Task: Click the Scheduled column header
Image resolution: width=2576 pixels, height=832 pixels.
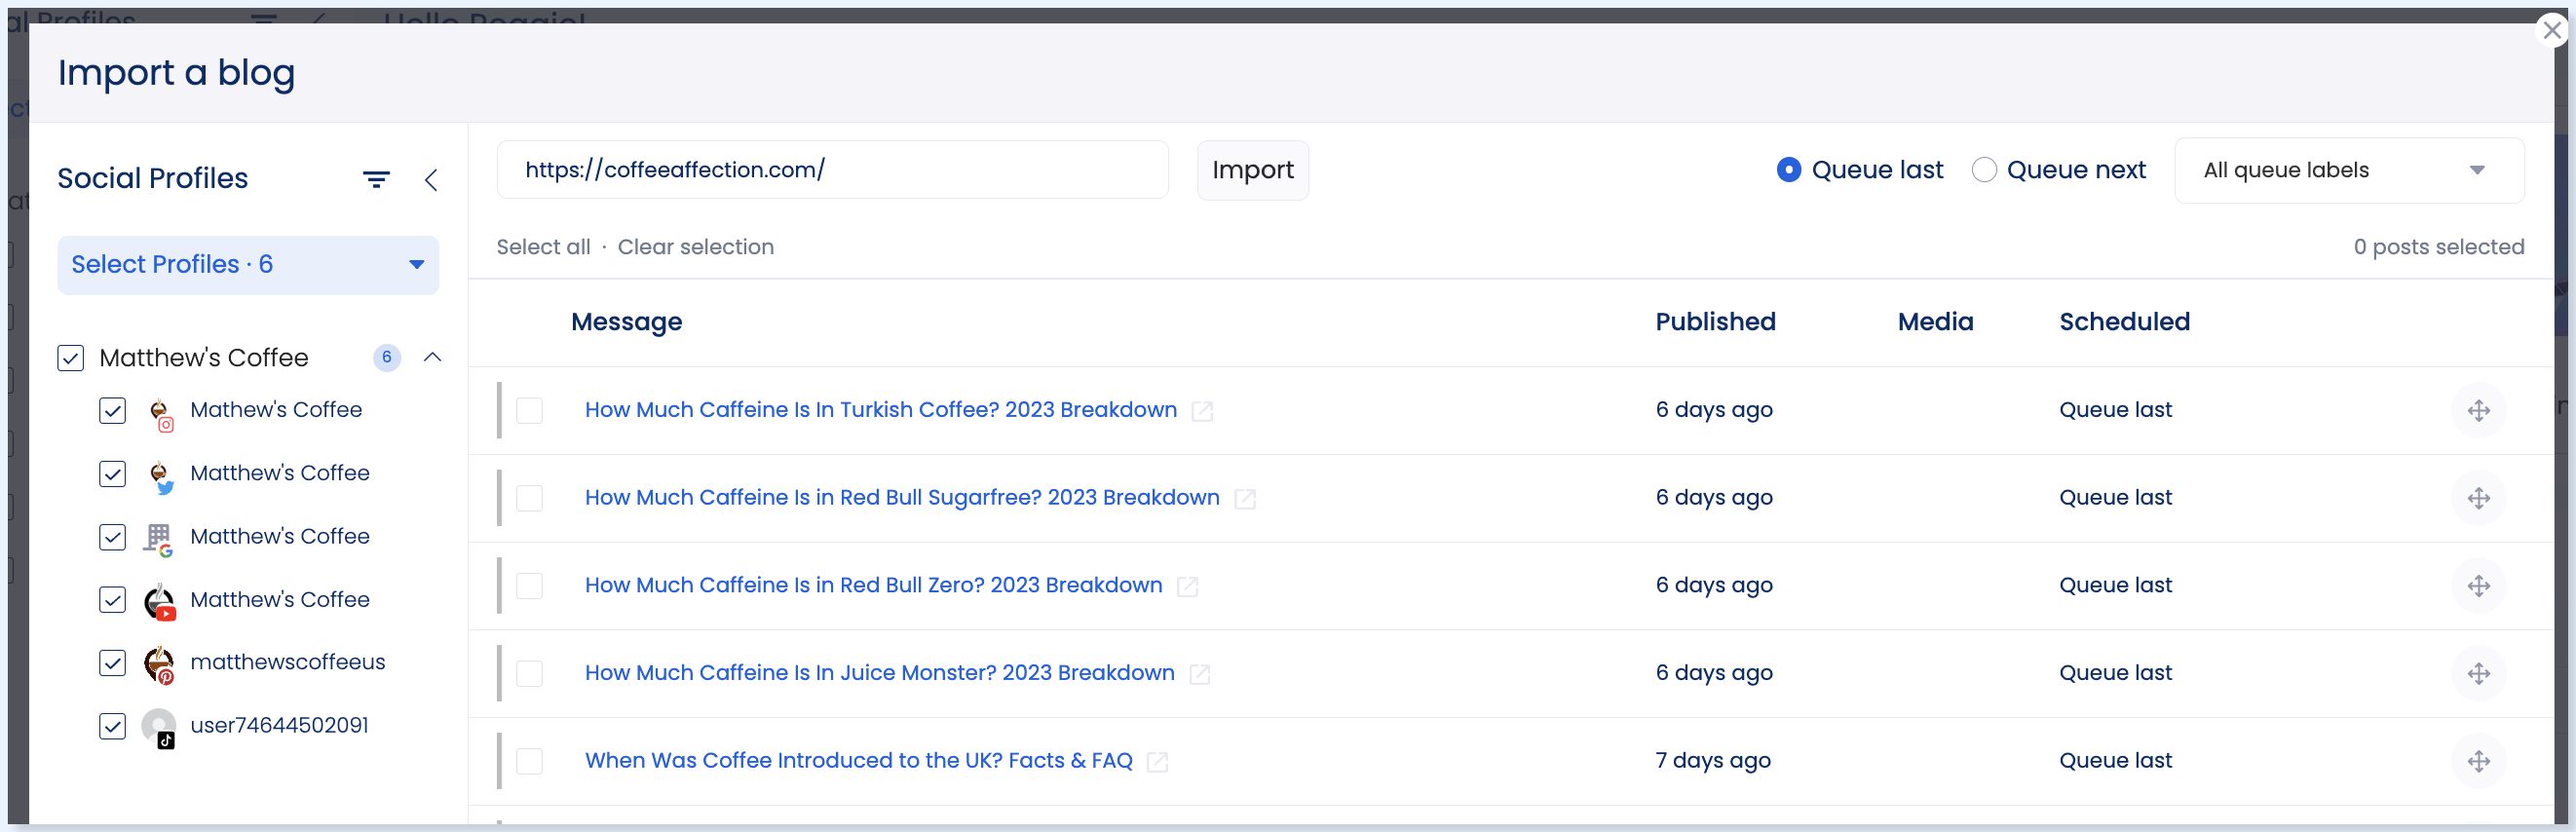Action: (x=2124, y=322)
